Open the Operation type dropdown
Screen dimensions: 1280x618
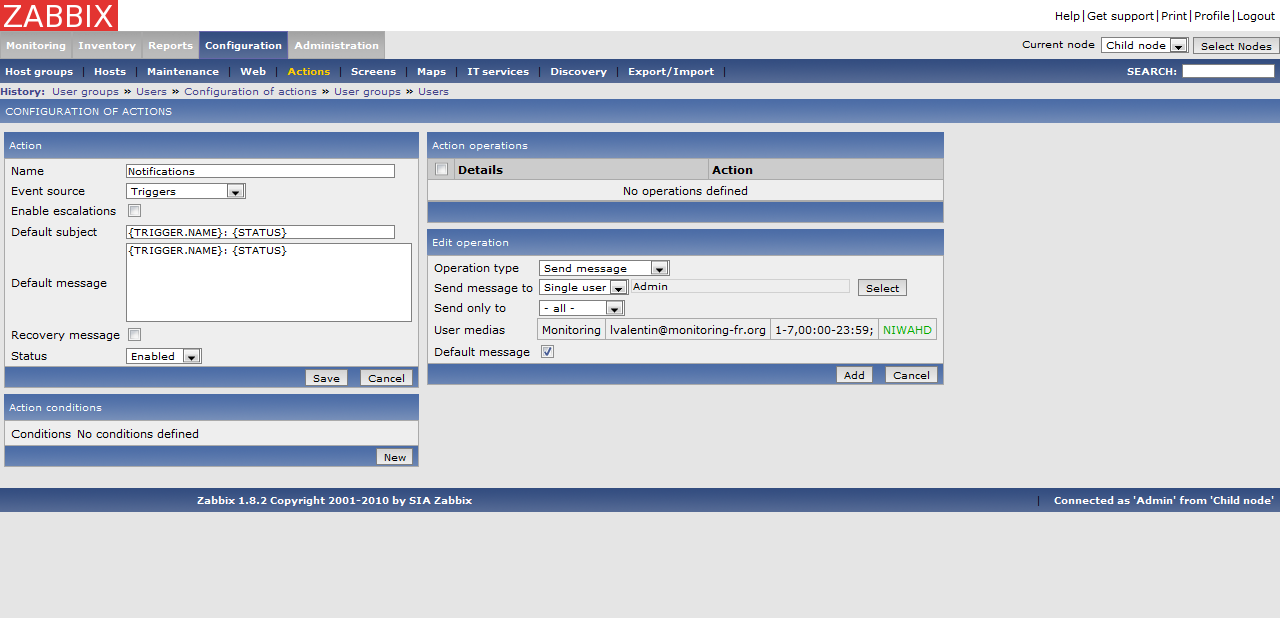point(604,268)
